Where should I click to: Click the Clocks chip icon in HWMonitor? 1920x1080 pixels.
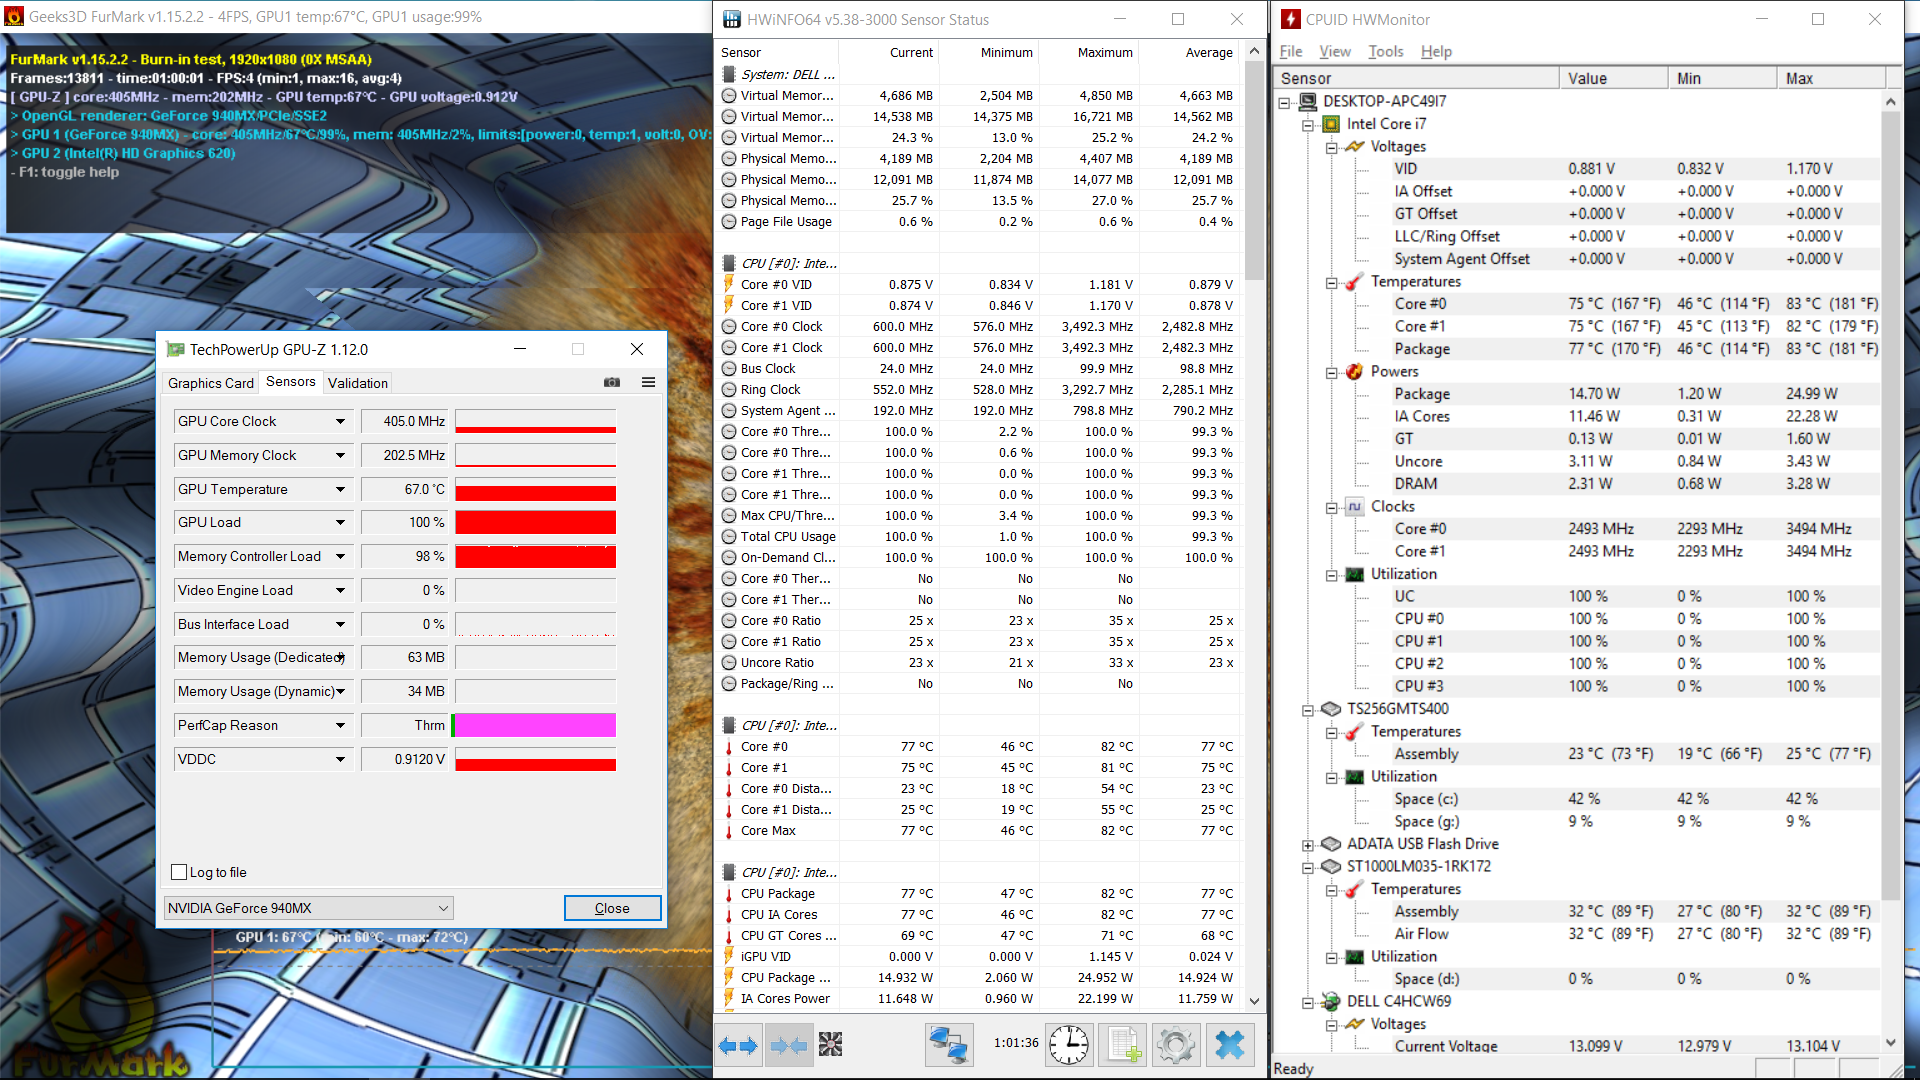[1354, 506]
